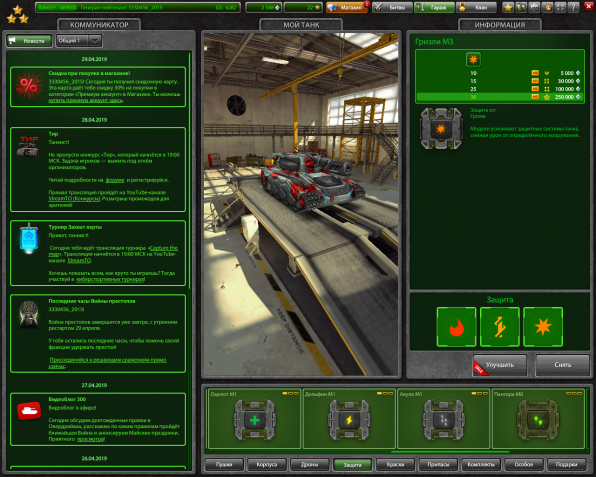The image size is (596, 477).
Task: Open the Клан clan section
Action: tap(476, 7)
